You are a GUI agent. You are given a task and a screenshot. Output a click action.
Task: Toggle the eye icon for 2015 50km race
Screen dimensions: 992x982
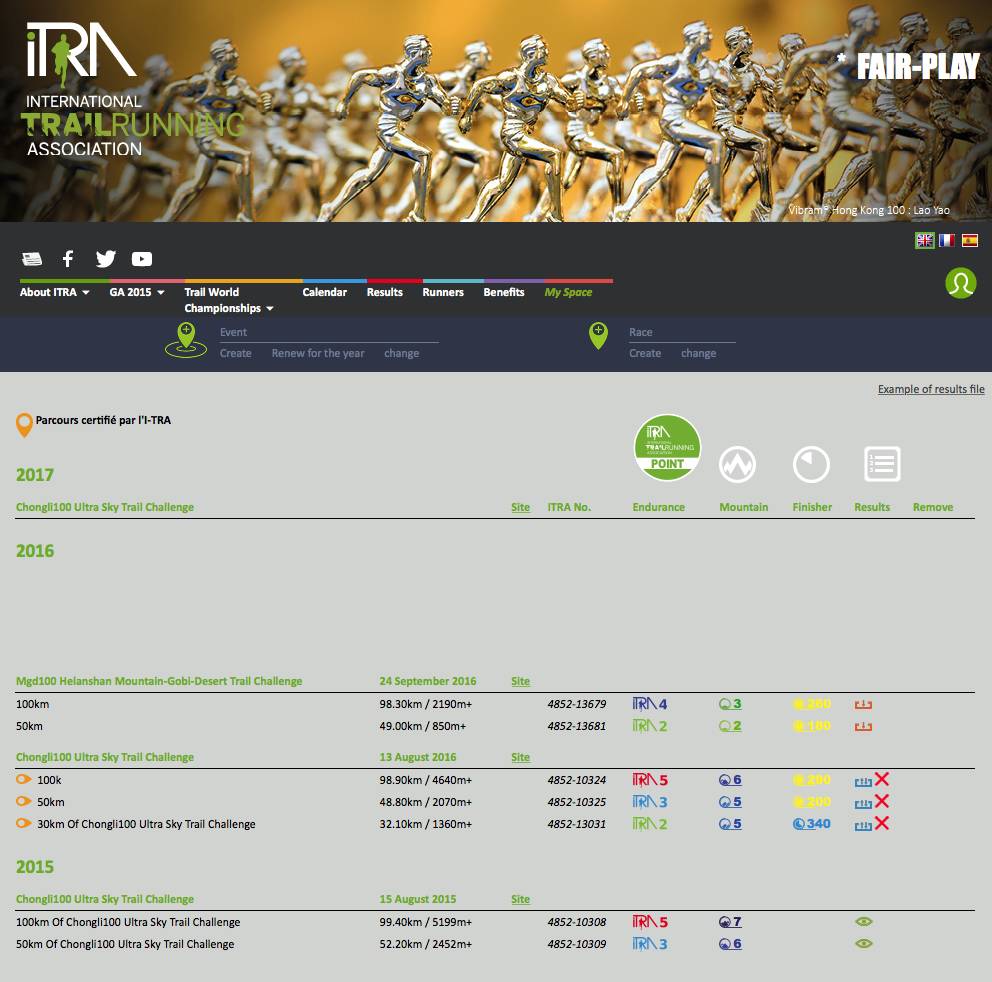tap(864, 944)
